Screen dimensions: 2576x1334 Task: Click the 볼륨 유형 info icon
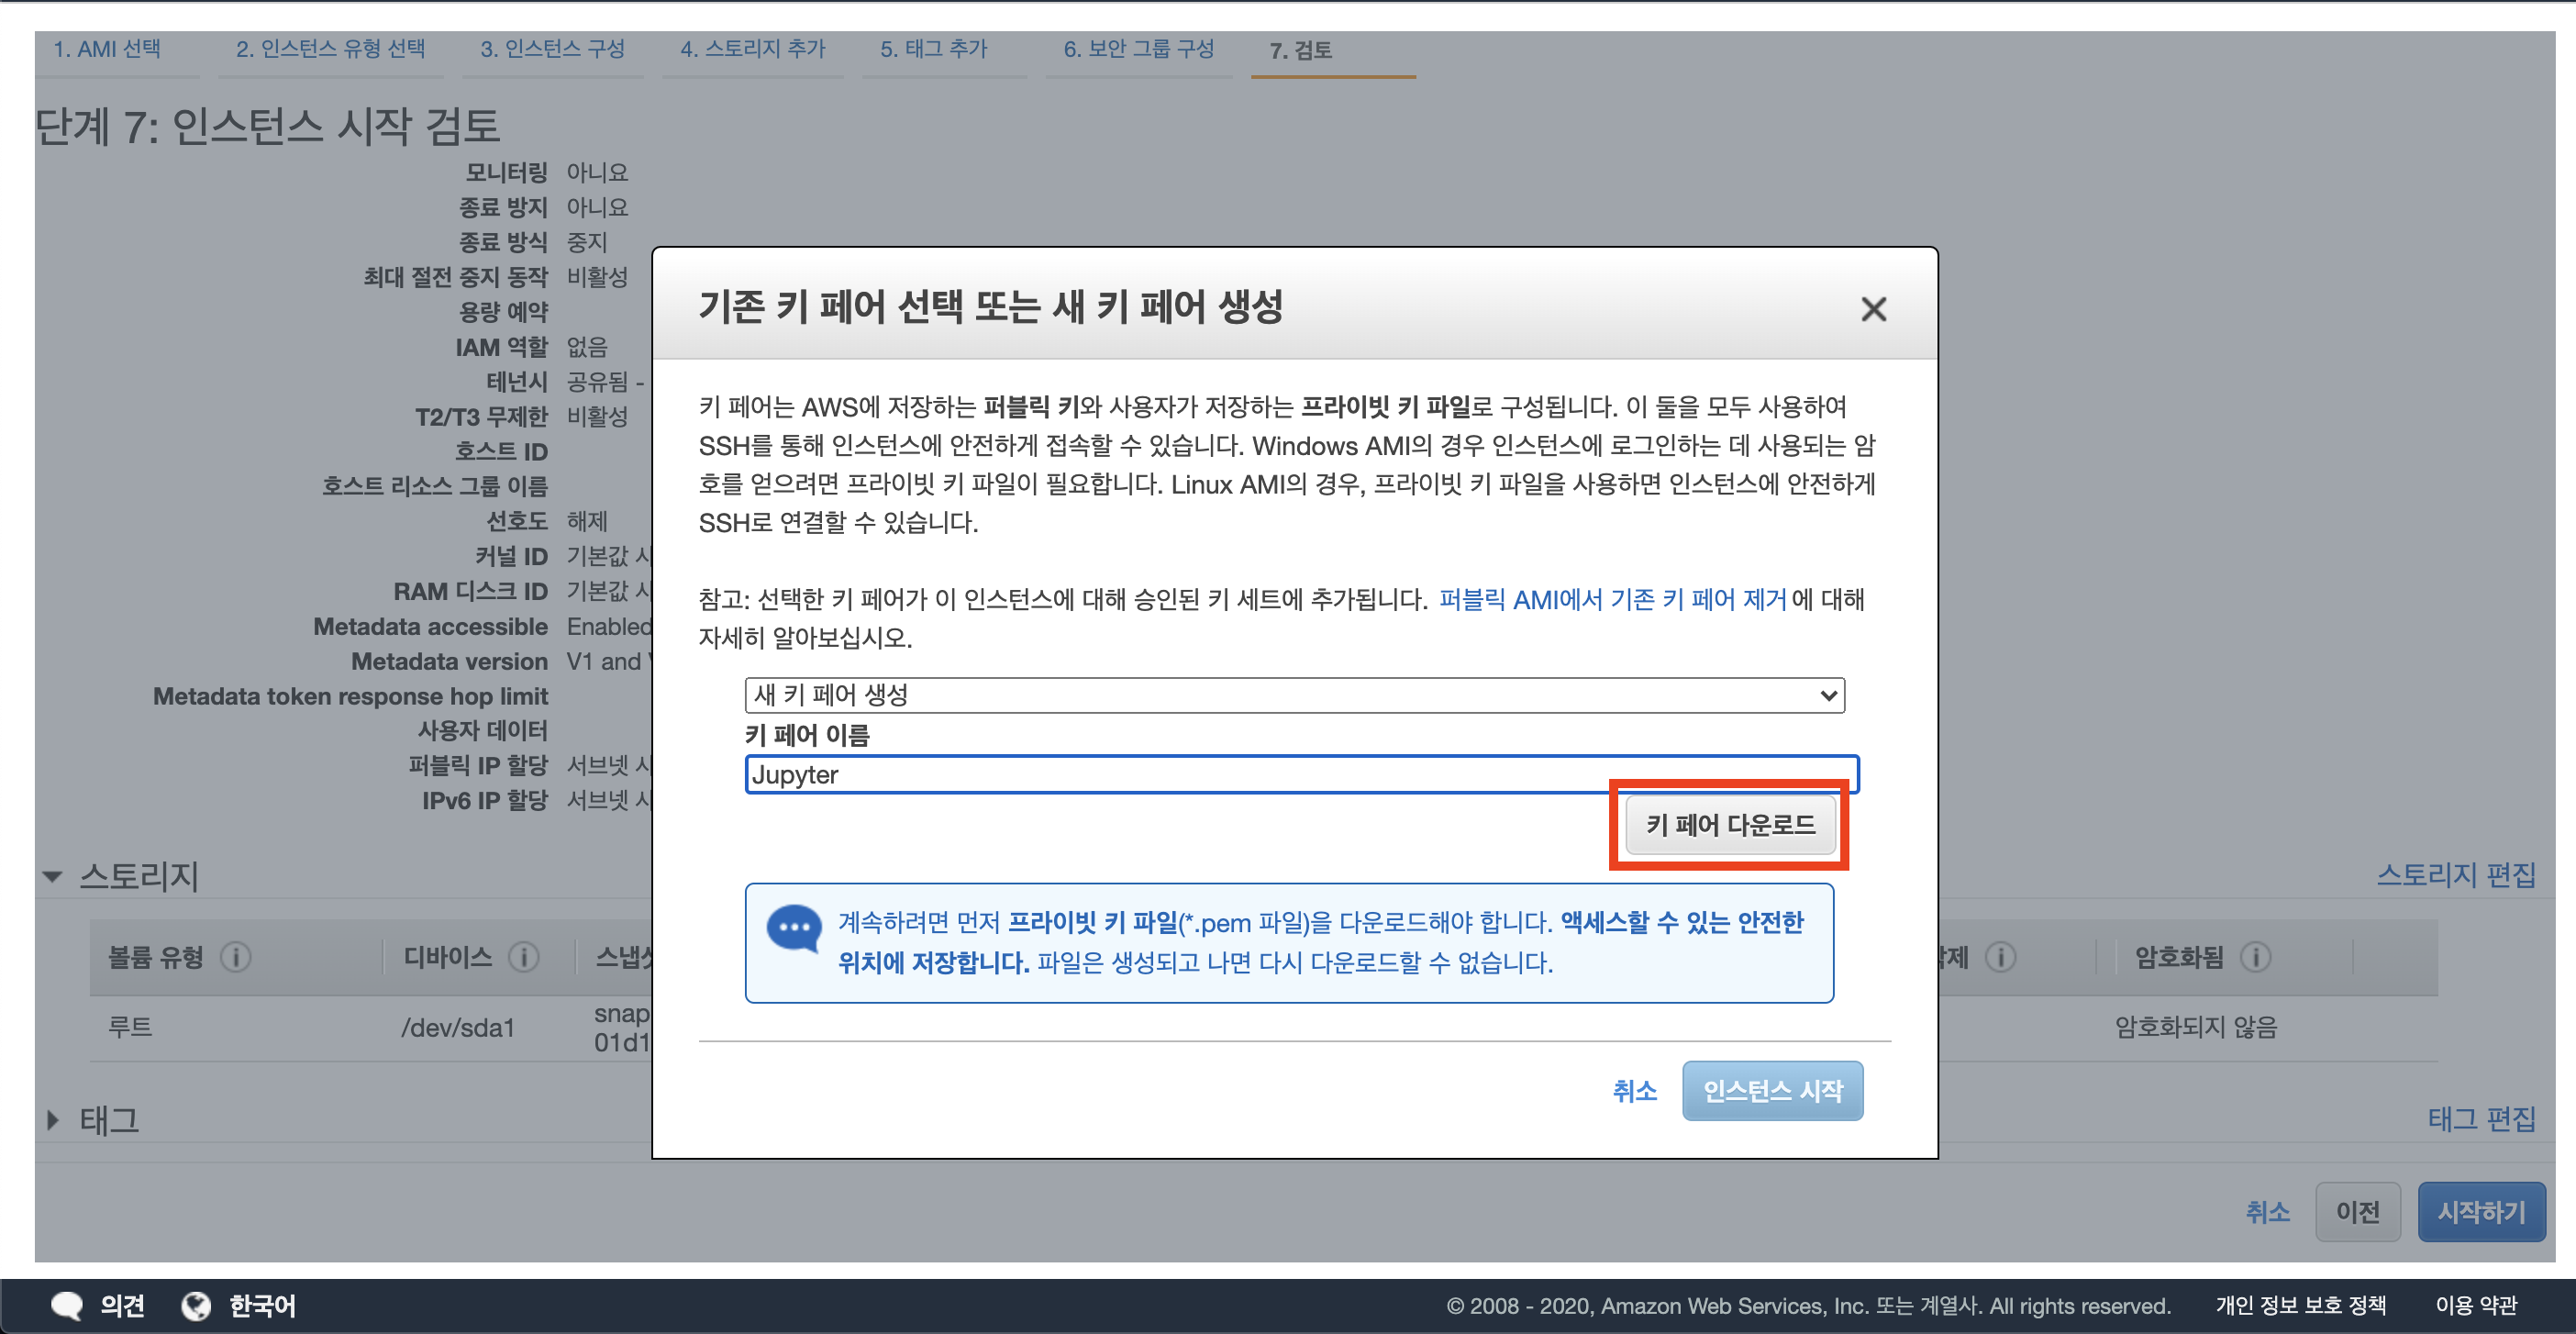(x=236, y=957)
